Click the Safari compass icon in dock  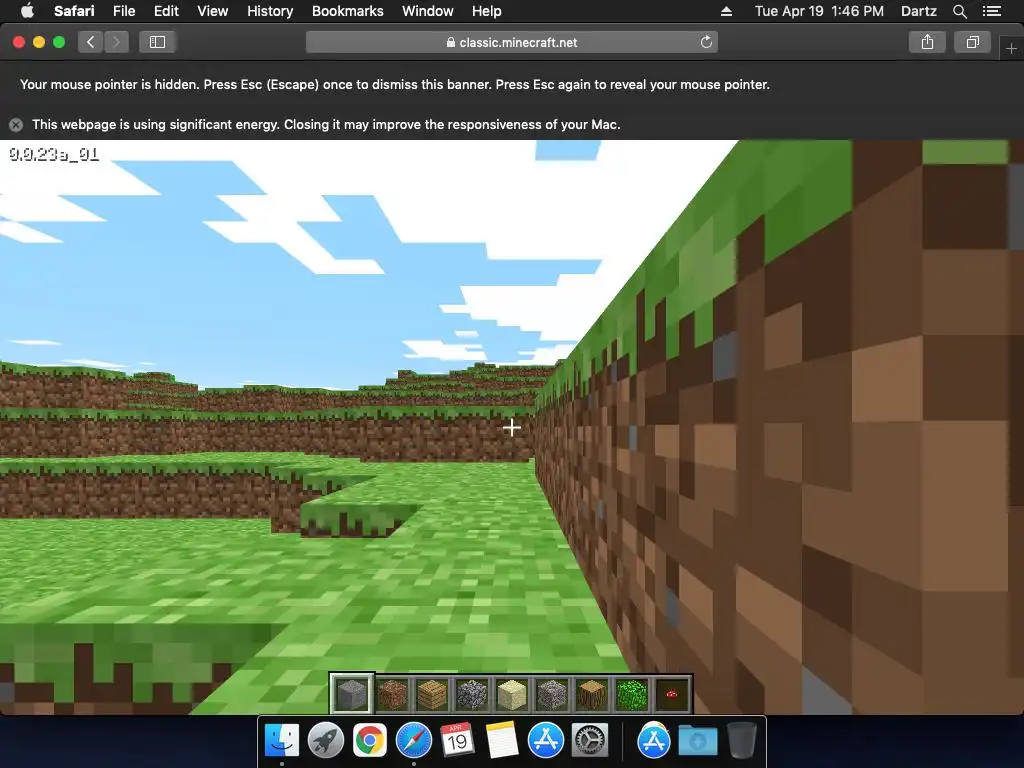tap(413, 741)
